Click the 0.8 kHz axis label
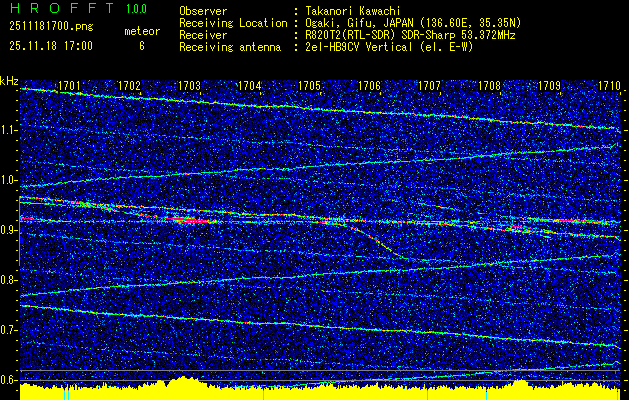Viewport: 629px width, 400px height. [x=8, y=280]
